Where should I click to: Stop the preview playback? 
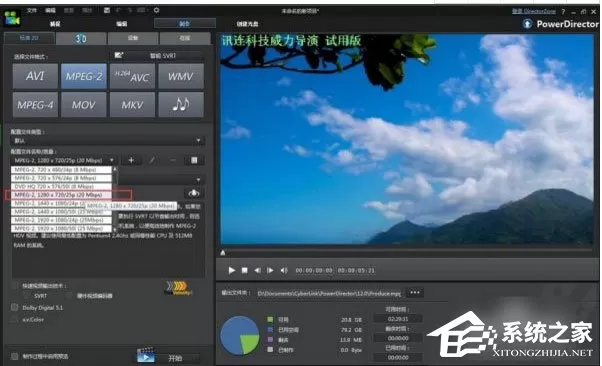pos(245,270)
